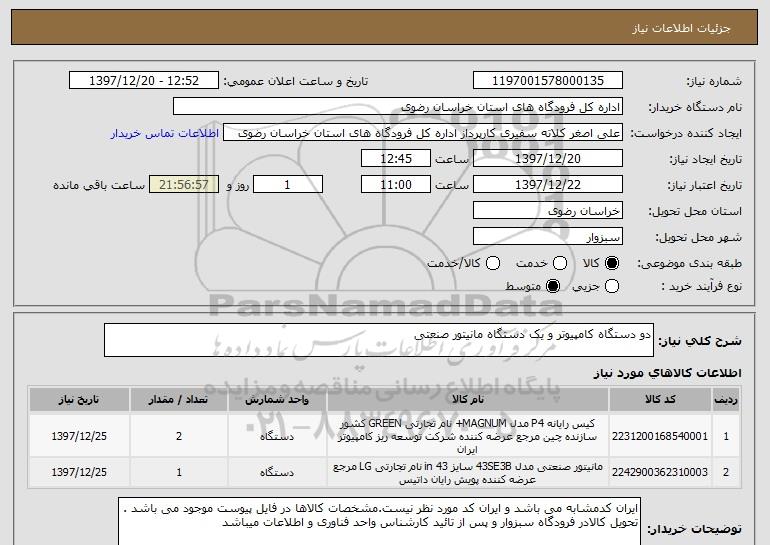
Task: Click the delivery province field خراسان رضوی
Action: [548, 211]
